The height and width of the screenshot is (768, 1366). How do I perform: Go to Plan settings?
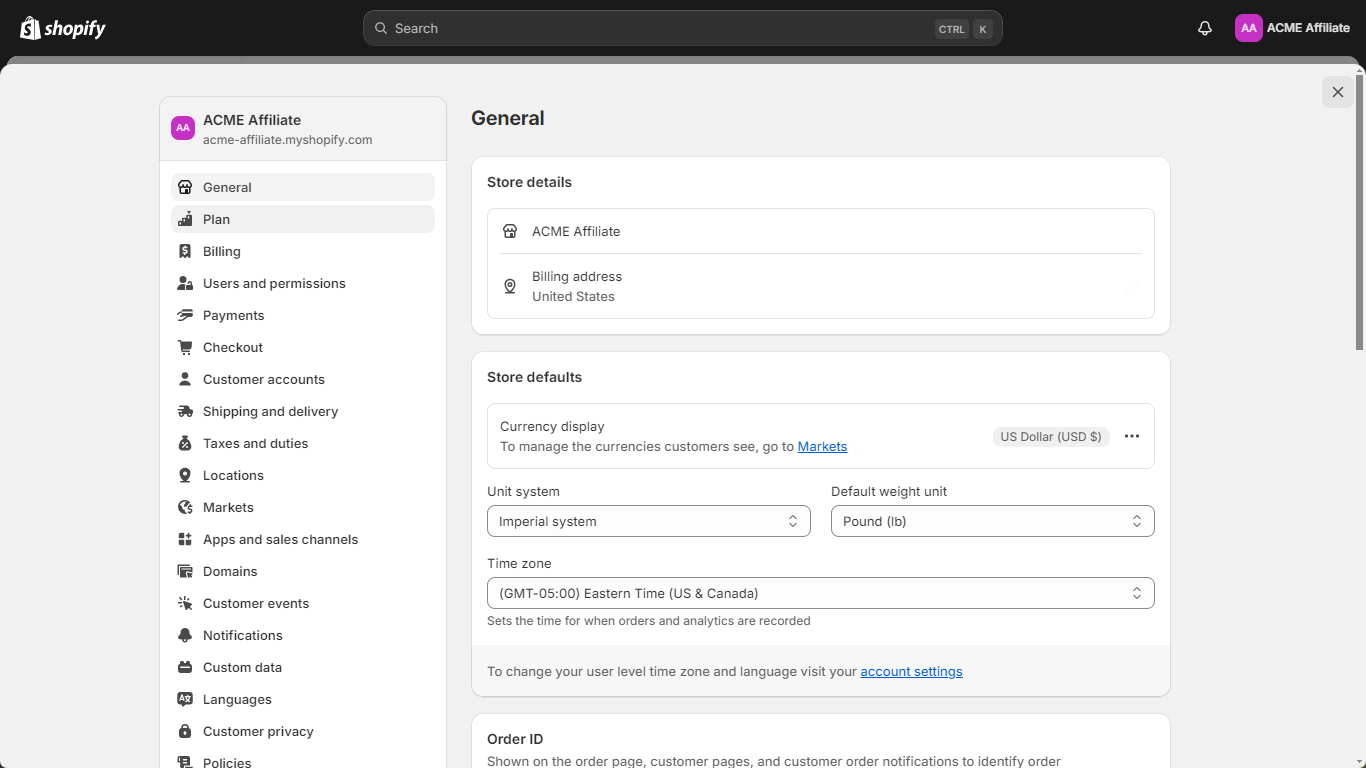(303, 219)
